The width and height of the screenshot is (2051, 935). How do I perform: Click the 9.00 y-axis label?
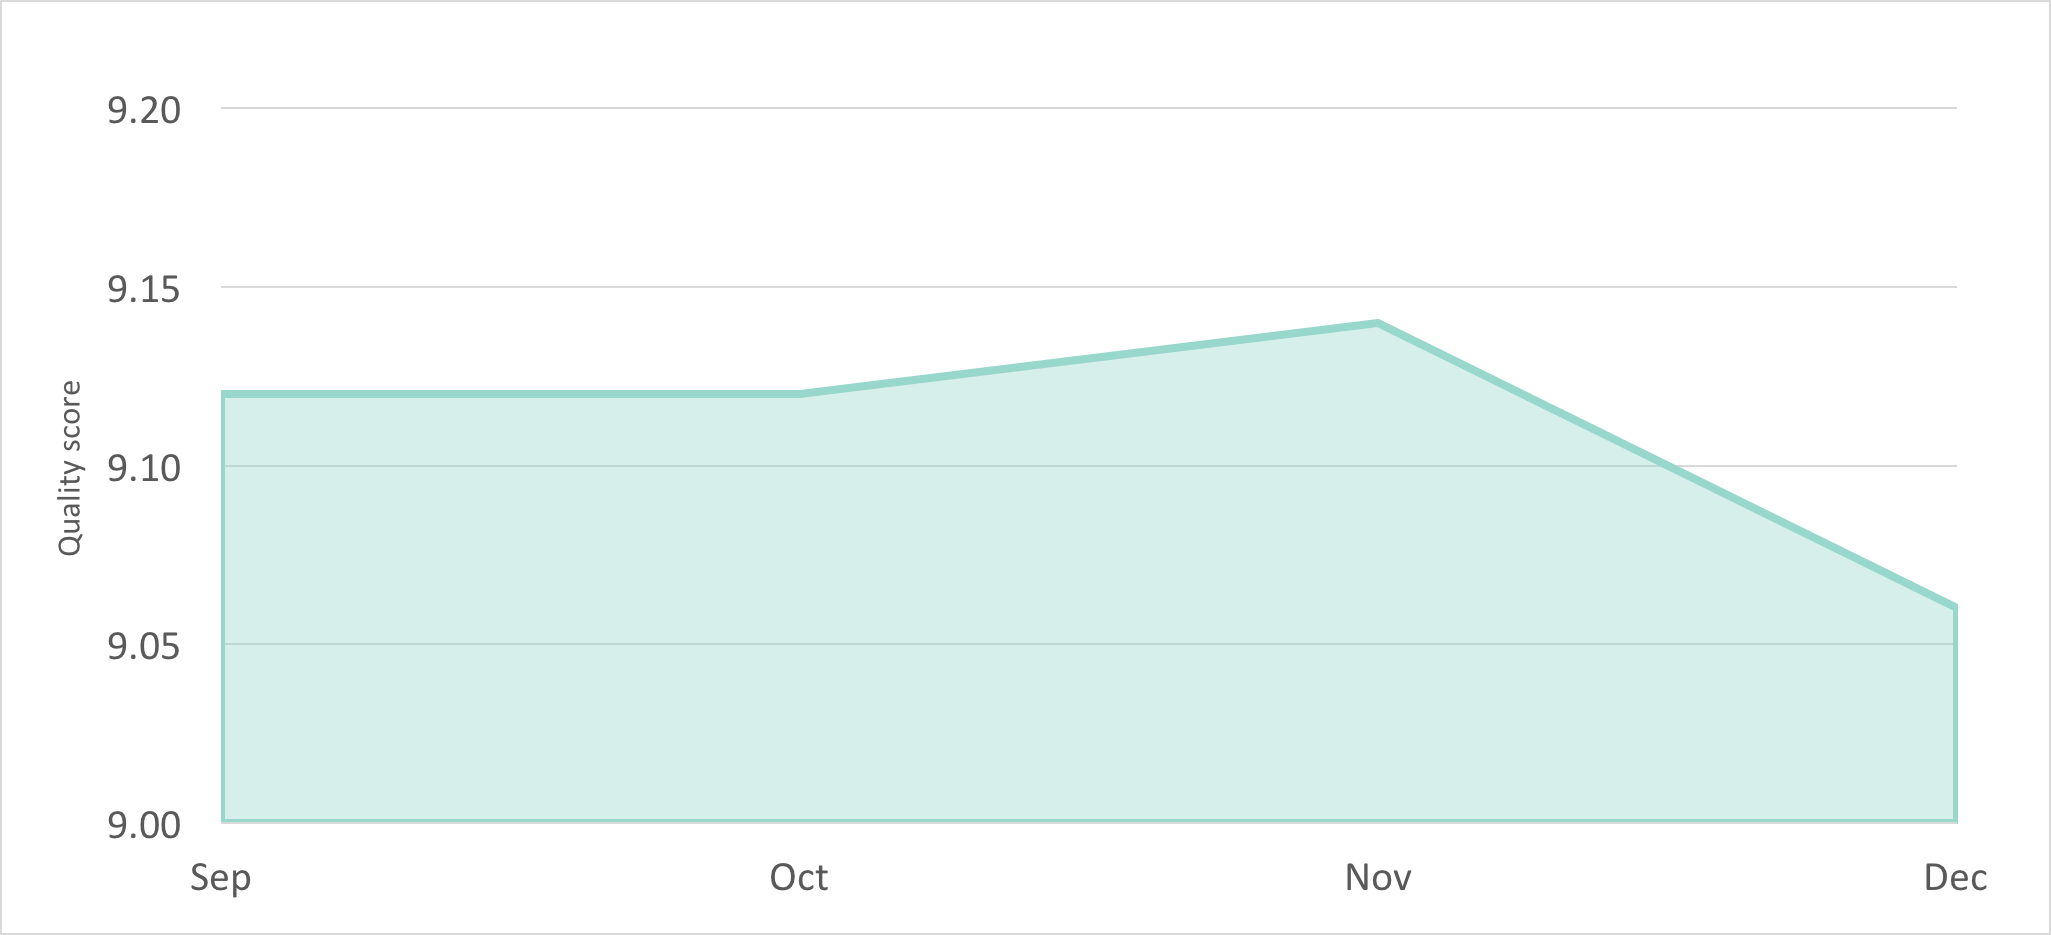click(x=144, y=826)
